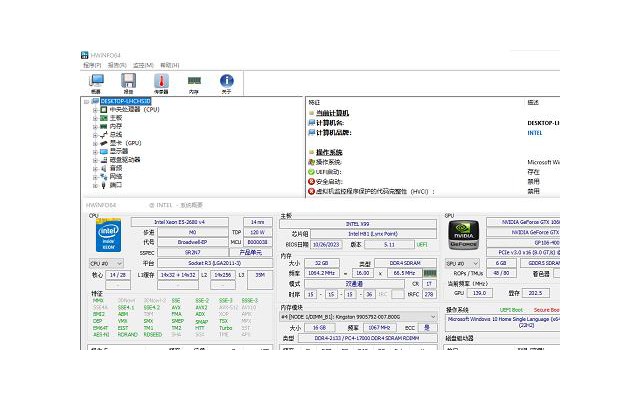Expand the 中央处理器 (CPU) tree node

[x=95, y=110]
